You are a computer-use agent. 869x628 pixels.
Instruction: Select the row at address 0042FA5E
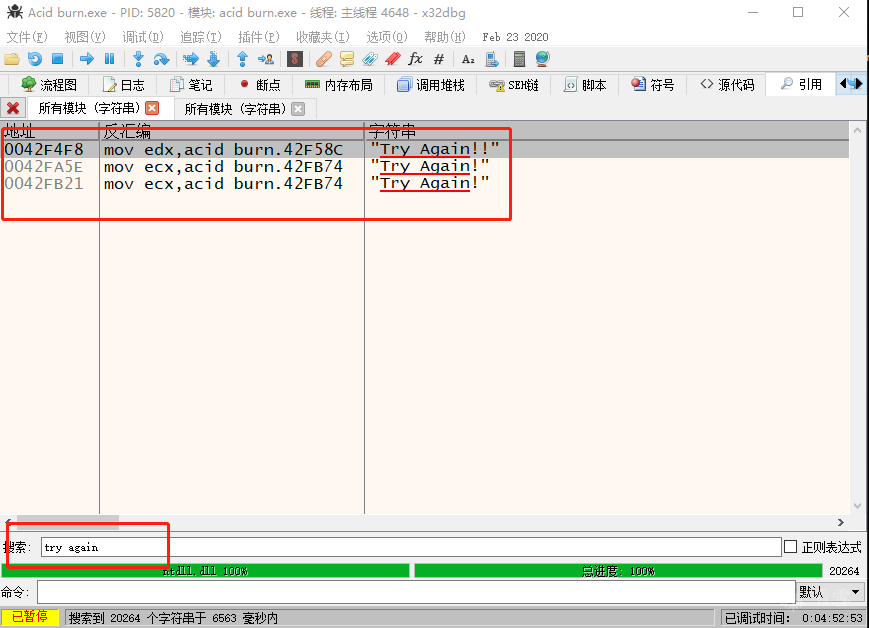[425, 166]
